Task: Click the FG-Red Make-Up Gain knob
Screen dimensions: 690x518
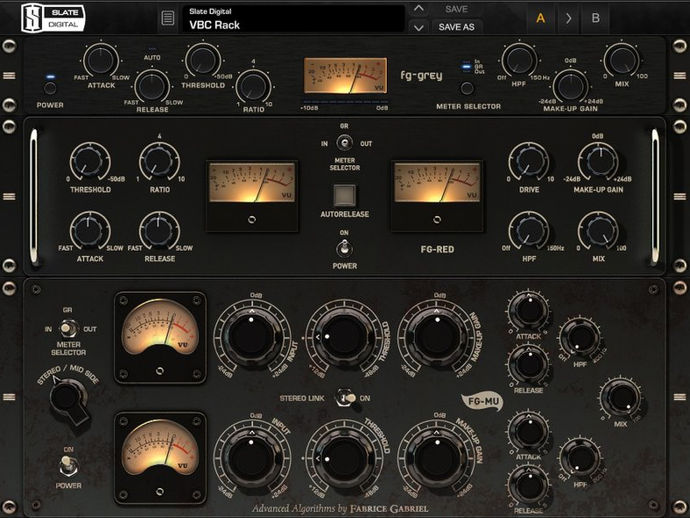Action: click(x=598, y=162)
